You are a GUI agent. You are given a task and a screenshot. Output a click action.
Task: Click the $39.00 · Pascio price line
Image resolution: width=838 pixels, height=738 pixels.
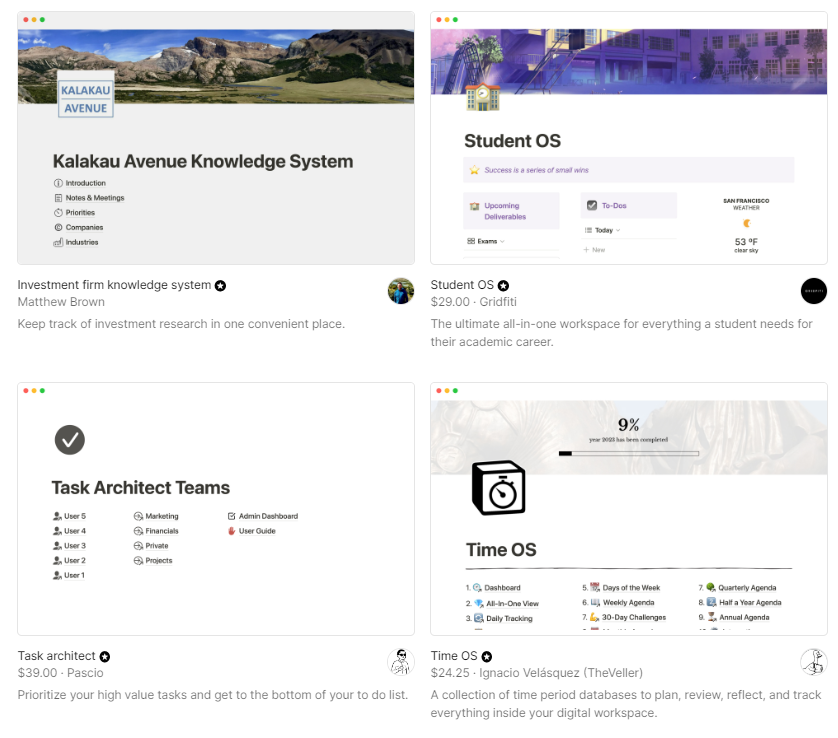[60, 673]
